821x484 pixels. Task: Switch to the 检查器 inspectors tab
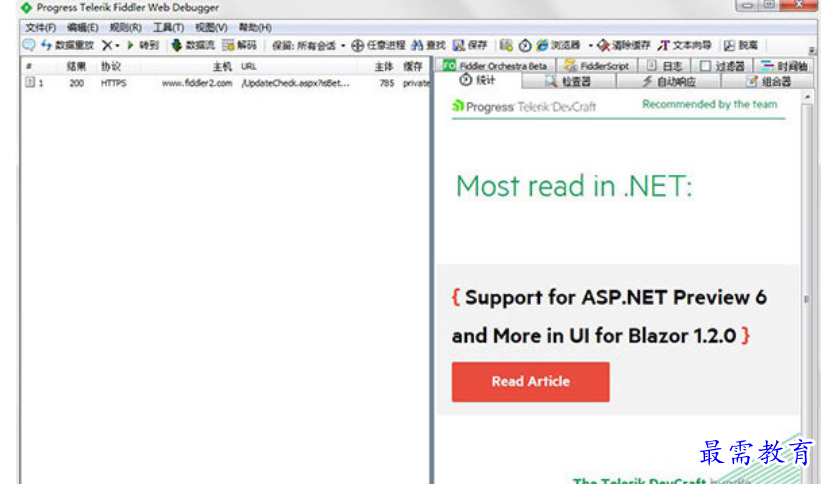click(x=568, y=82)
